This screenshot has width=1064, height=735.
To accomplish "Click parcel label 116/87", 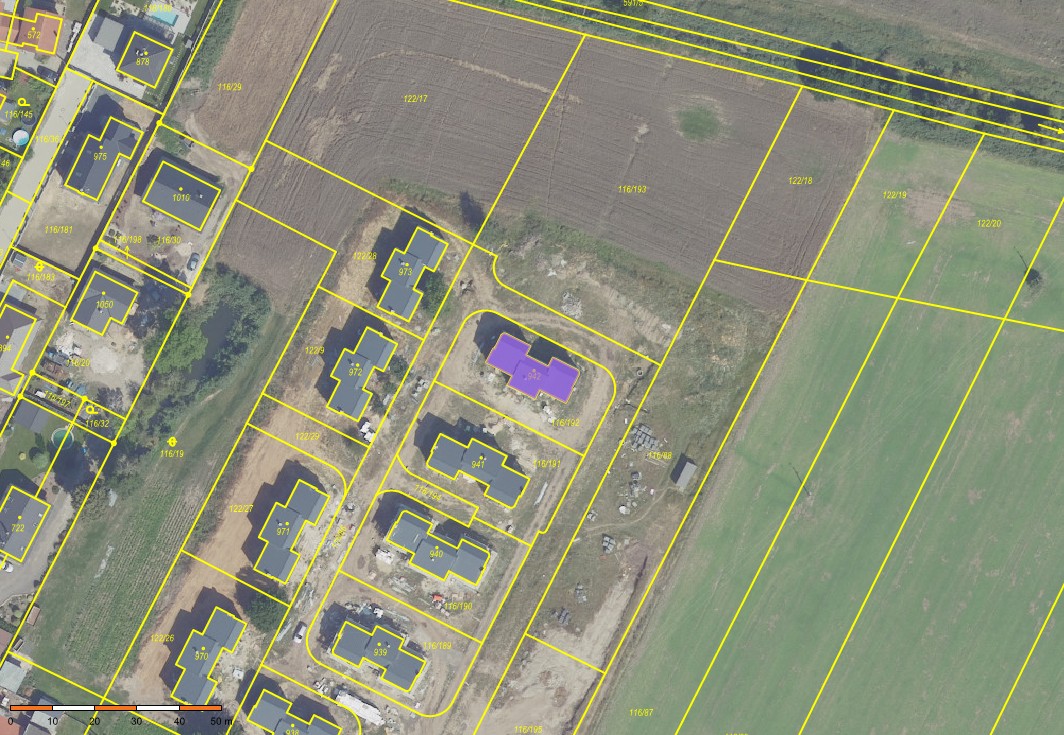I will tap(641, 712).
